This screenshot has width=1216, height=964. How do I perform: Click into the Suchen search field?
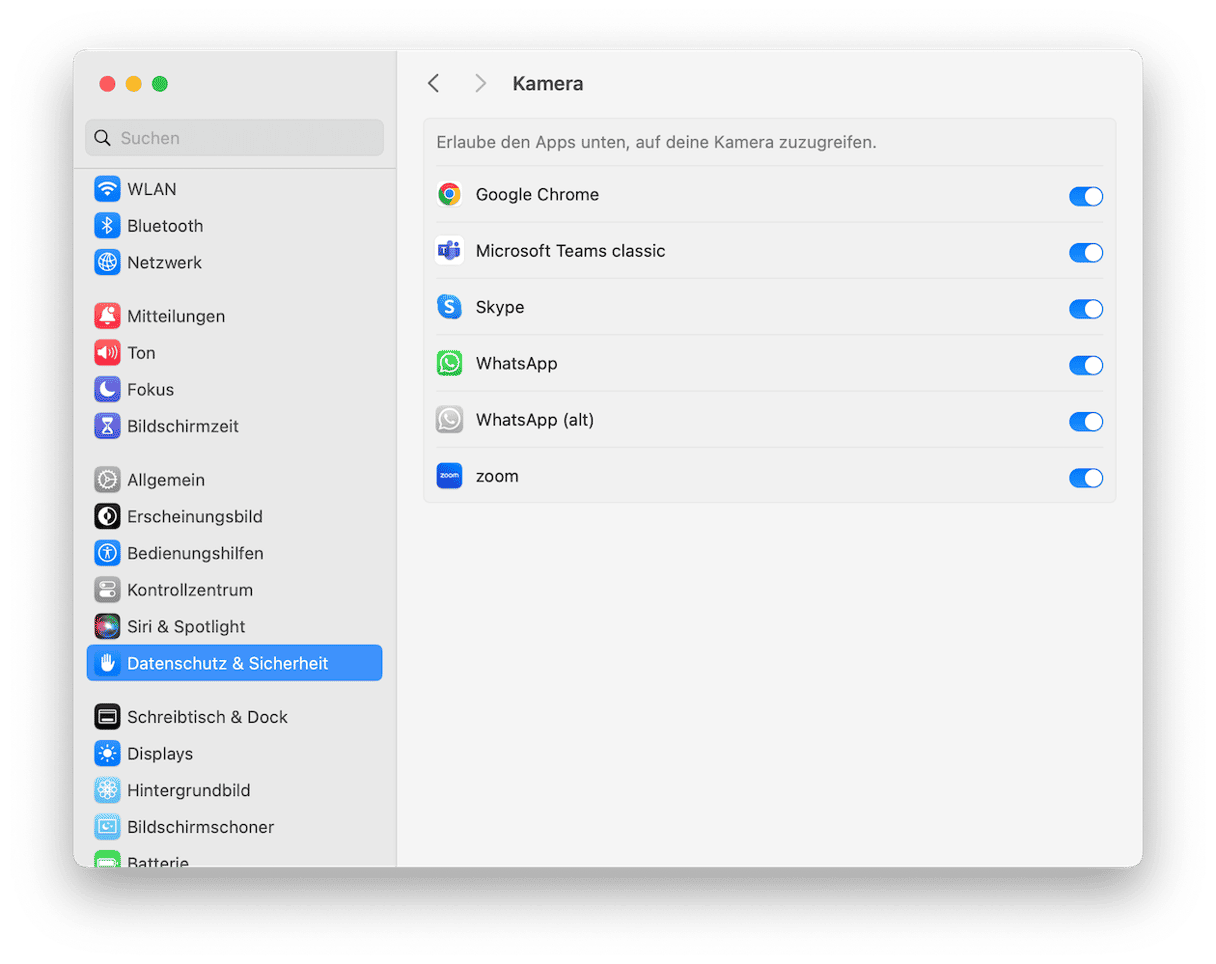pyautogui.click(x=234, y=138)
